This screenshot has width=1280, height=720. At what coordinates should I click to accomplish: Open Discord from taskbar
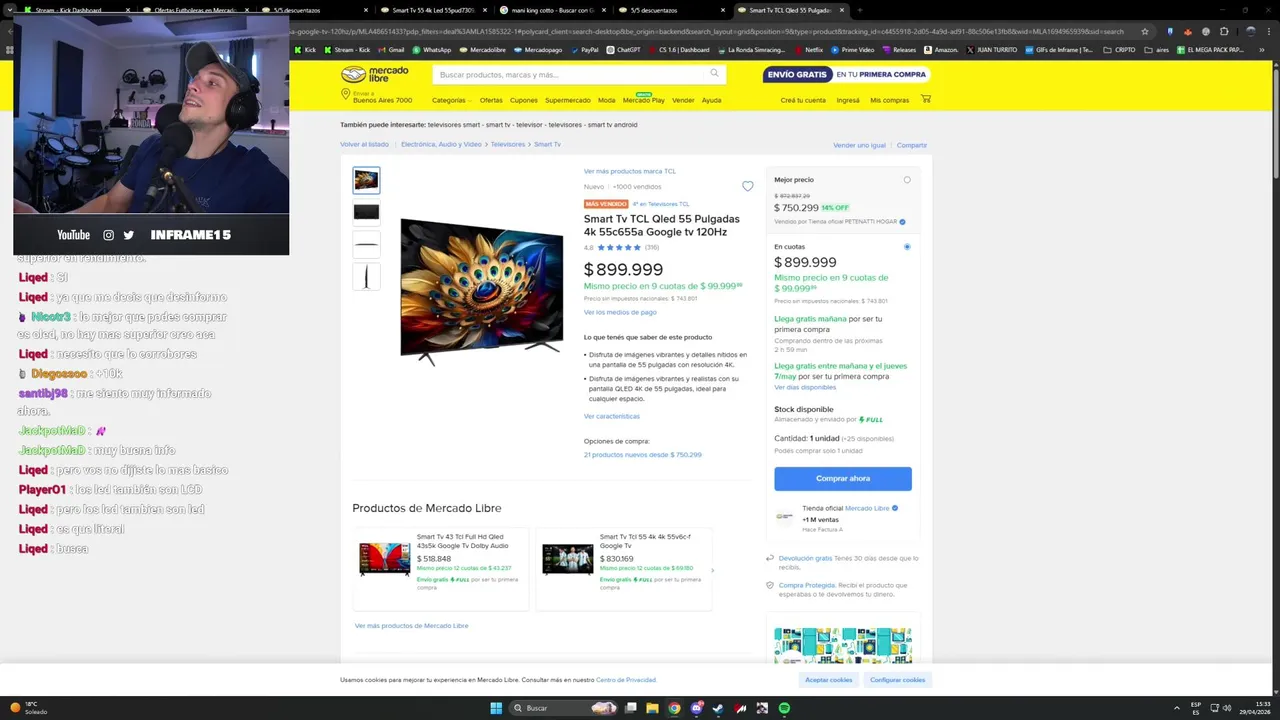point(696,708)
